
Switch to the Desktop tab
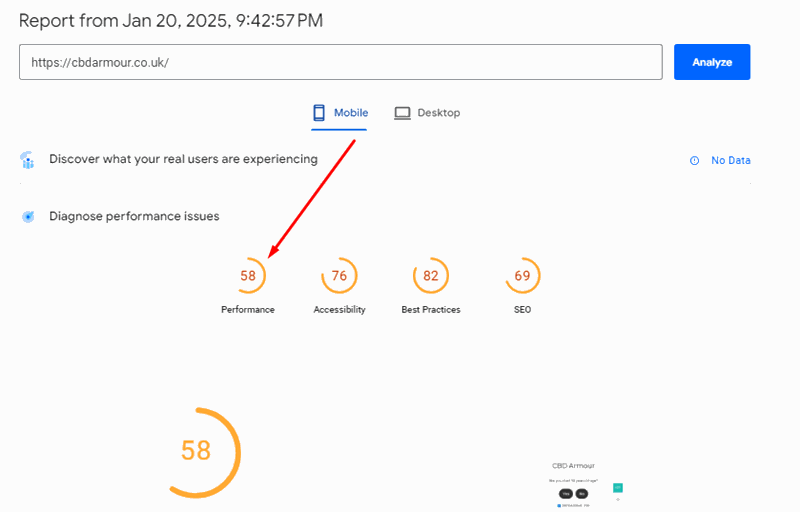click(x=427, y=113)
